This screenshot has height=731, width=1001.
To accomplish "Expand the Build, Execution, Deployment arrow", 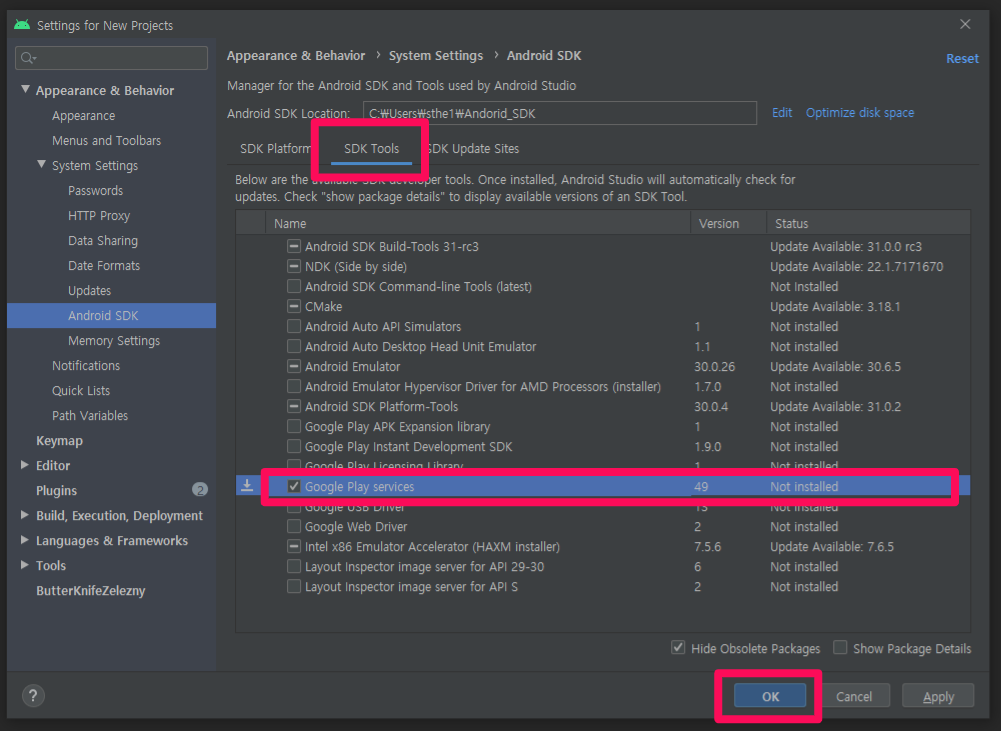I will tap(25, 515).
